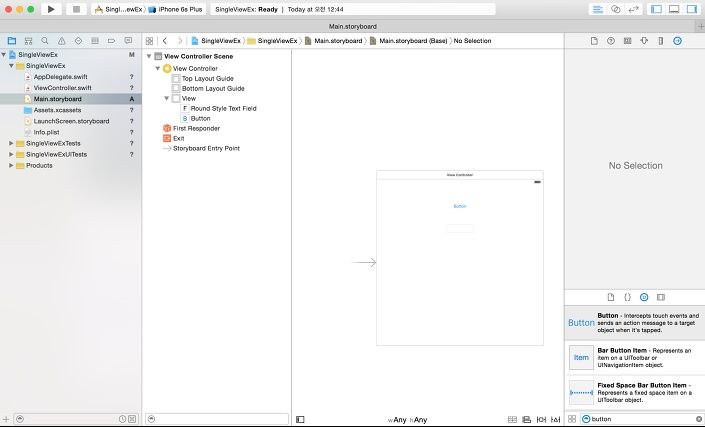
Task: Open the code snippet library
Action: pos(627,297)
